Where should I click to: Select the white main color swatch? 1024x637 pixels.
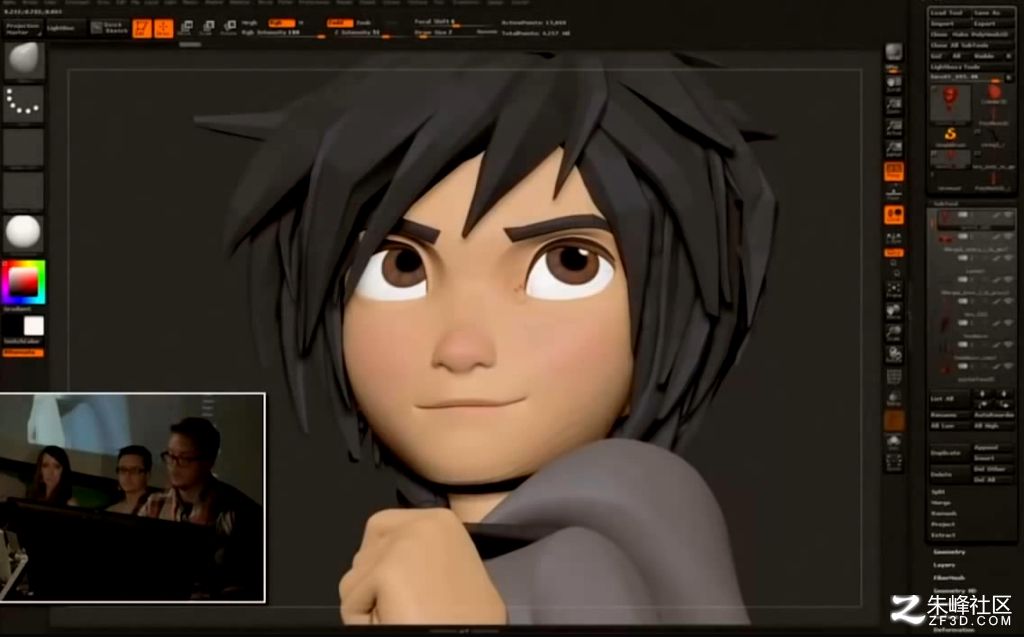coord(33,325)
